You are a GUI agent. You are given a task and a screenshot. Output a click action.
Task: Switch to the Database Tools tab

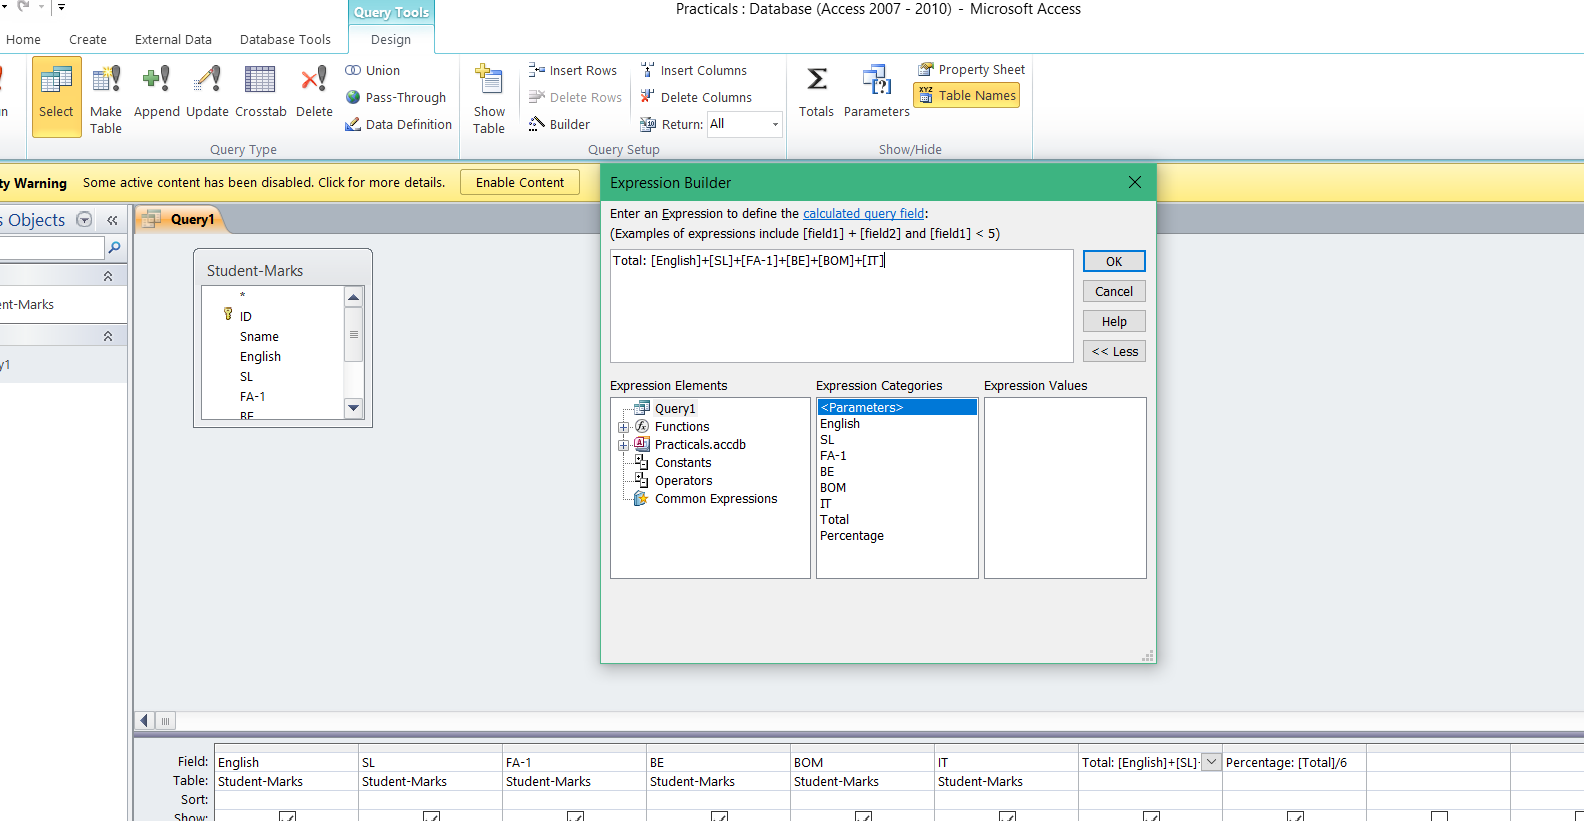pos(285,40)
